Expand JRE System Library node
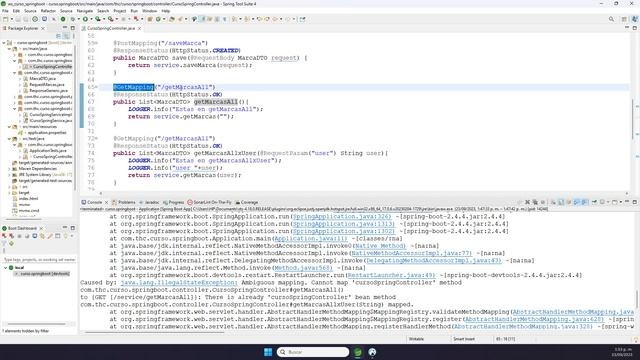The image size is (640, 360). click(x=9, y=175)
